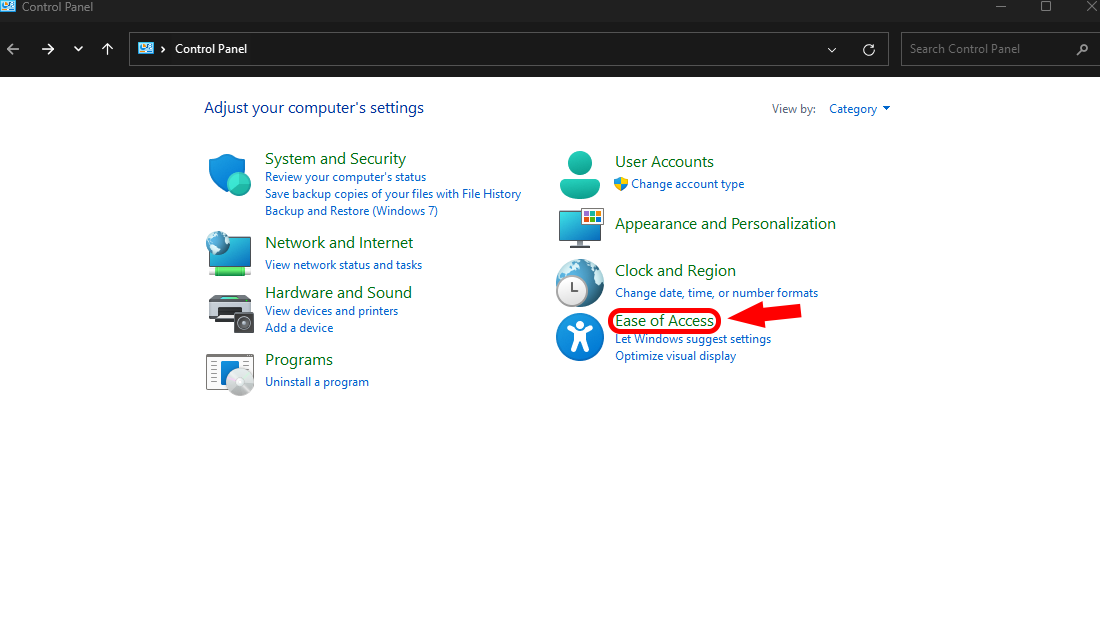Focus the Search Control Panel field

tap(990, 49)
